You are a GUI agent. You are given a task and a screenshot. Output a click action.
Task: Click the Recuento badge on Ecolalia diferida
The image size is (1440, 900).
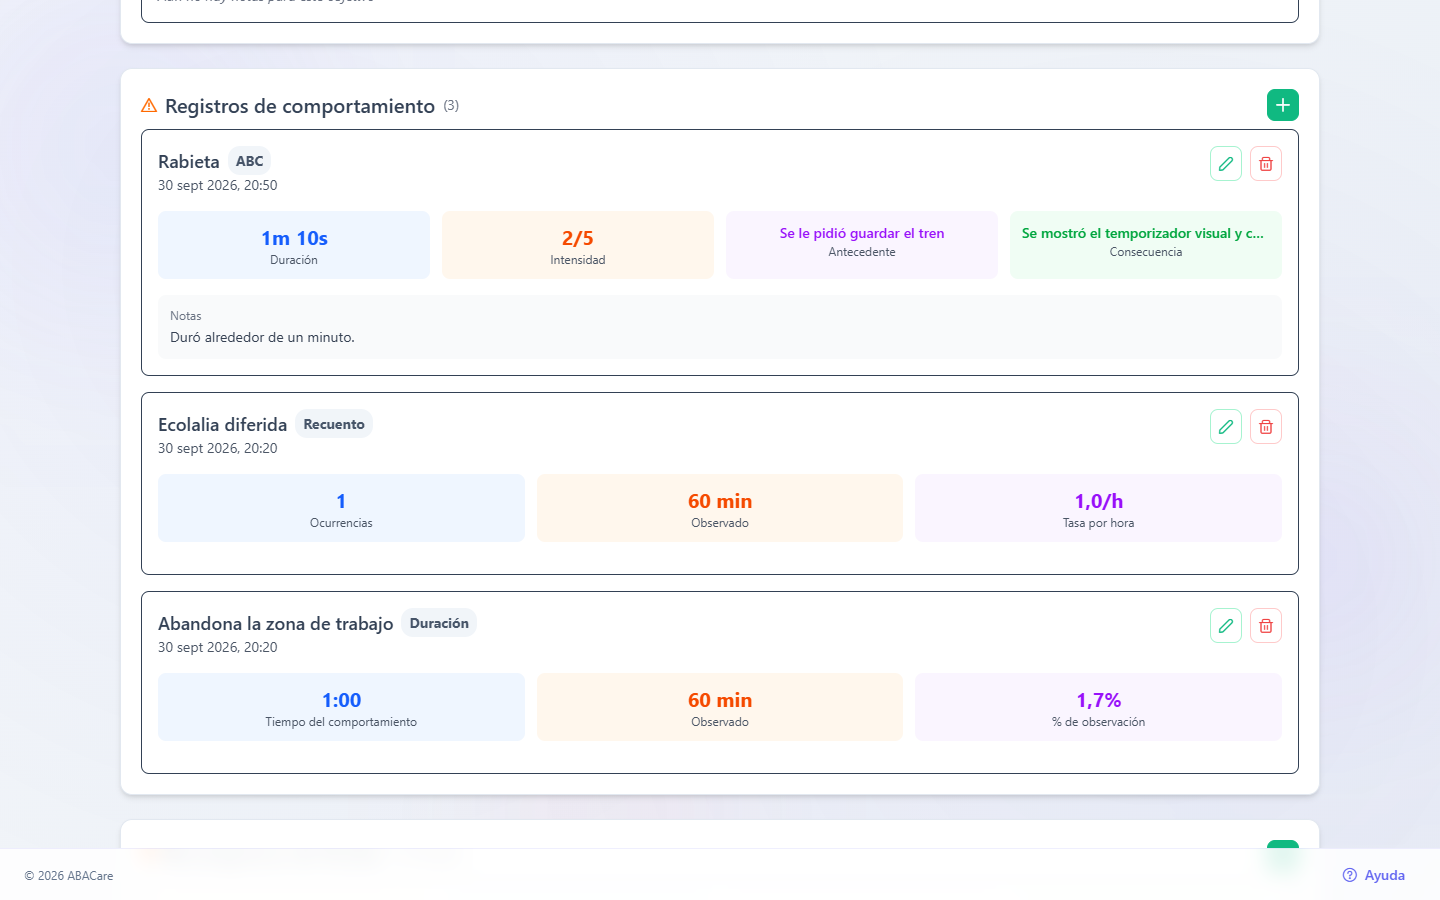[x=334, y=424]
